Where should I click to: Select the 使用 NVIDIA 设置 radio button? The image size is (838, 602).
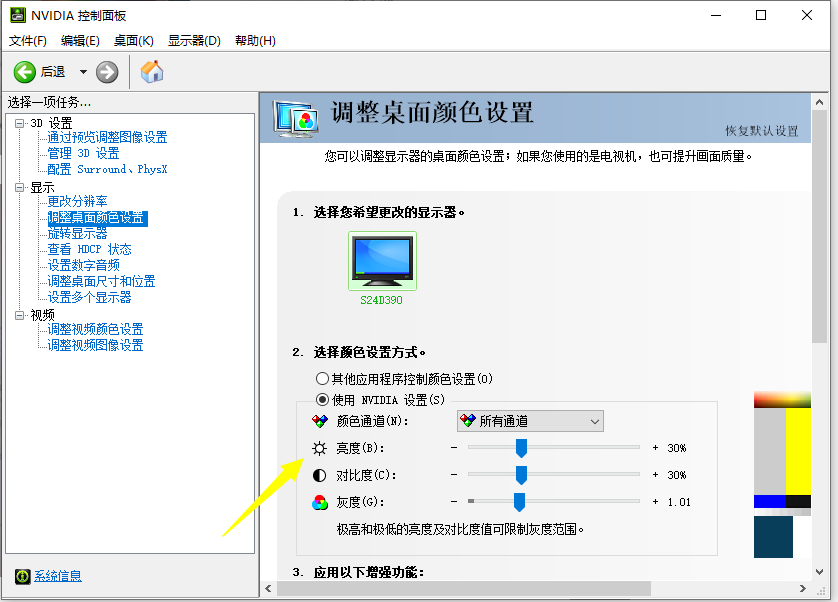click(x=324, y=399)
